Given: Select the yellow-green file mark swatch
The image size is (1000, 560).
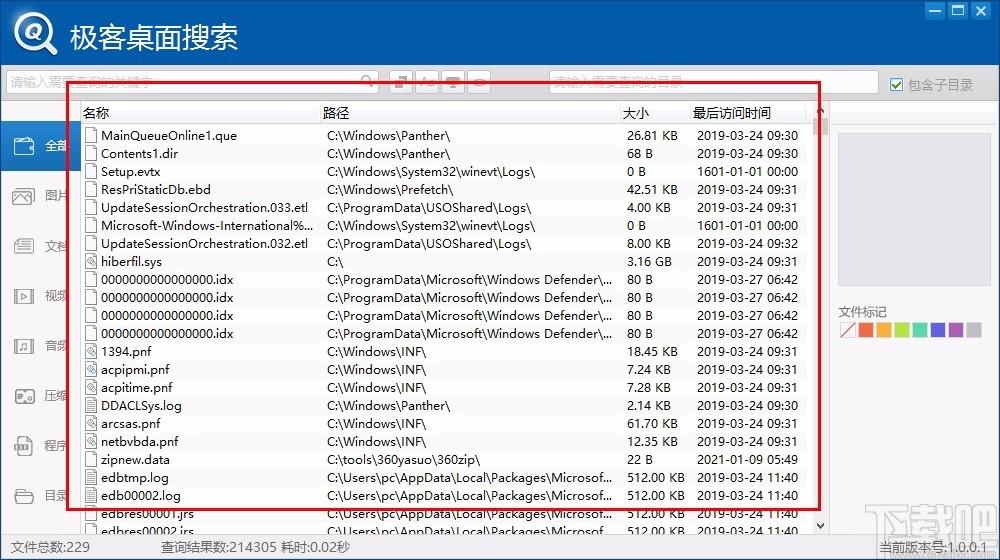Looking at the screenshot, I should click(902, 330).
